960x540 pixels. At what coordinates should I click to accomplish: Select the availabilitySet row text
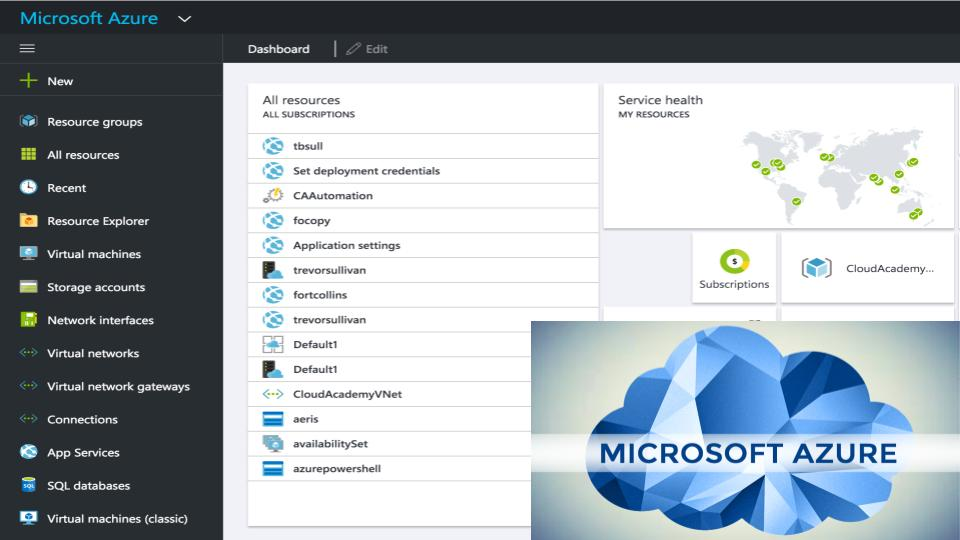click(x=330, y=444)
